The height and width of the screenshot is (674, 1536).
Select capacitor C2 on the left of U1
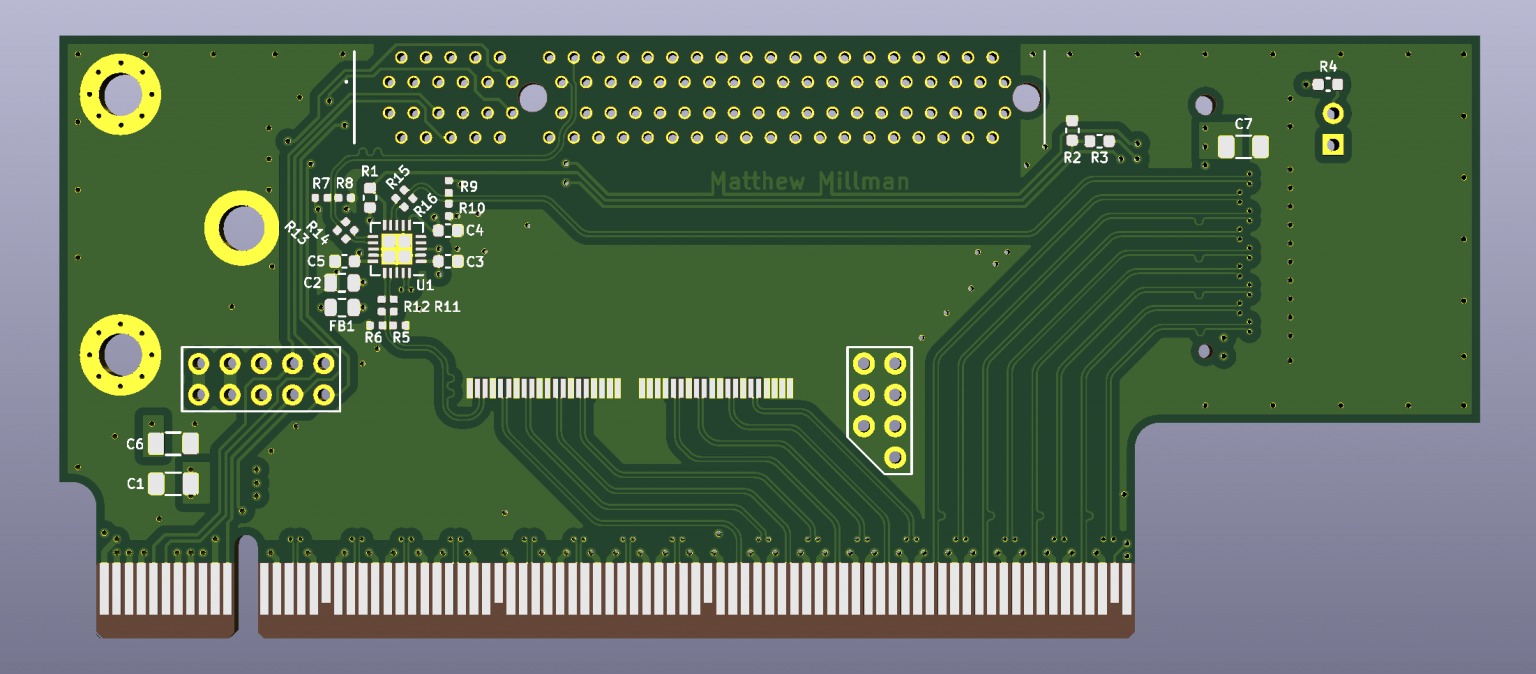coord(340,283)
